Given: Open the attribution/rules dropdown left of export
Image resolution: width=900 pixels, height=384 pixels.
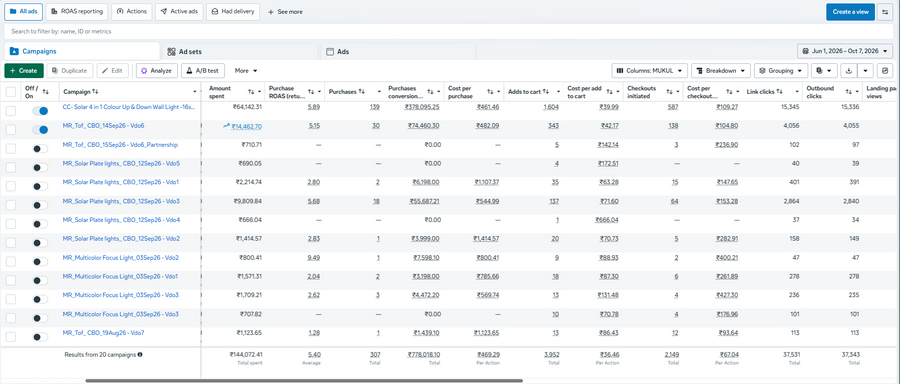Looking at the screenshot, I should pyautogui.click(x=824, y=71).
